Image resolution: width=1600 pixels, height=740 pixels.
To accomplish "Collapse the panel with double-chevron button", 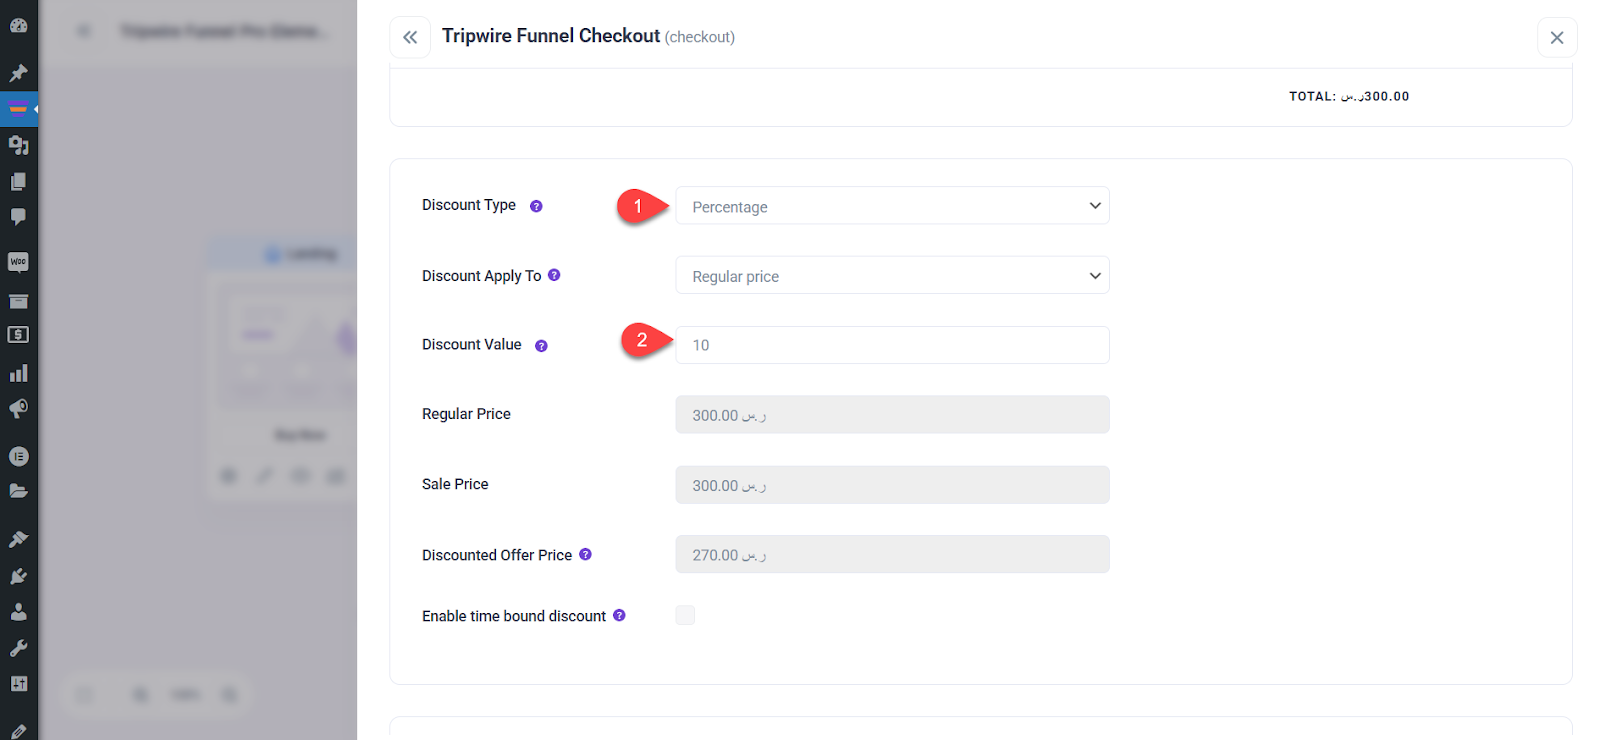I will tap(410, 38).
